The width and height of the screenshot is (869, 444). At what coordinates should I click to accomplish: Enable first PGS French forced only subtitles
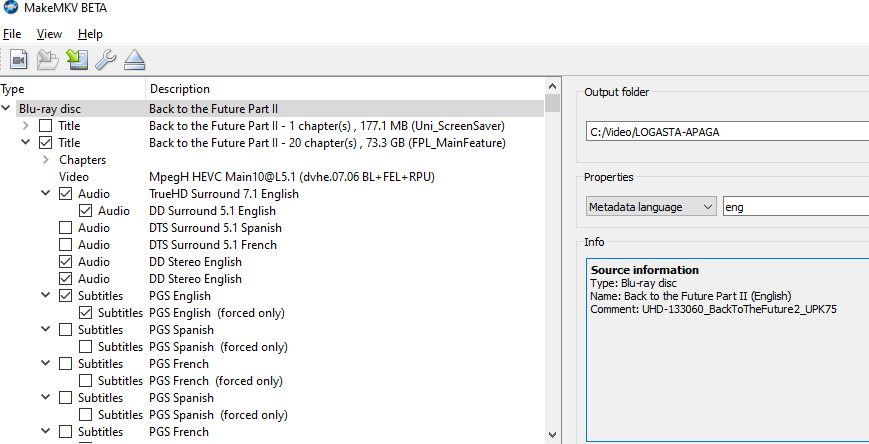point(85,381)
